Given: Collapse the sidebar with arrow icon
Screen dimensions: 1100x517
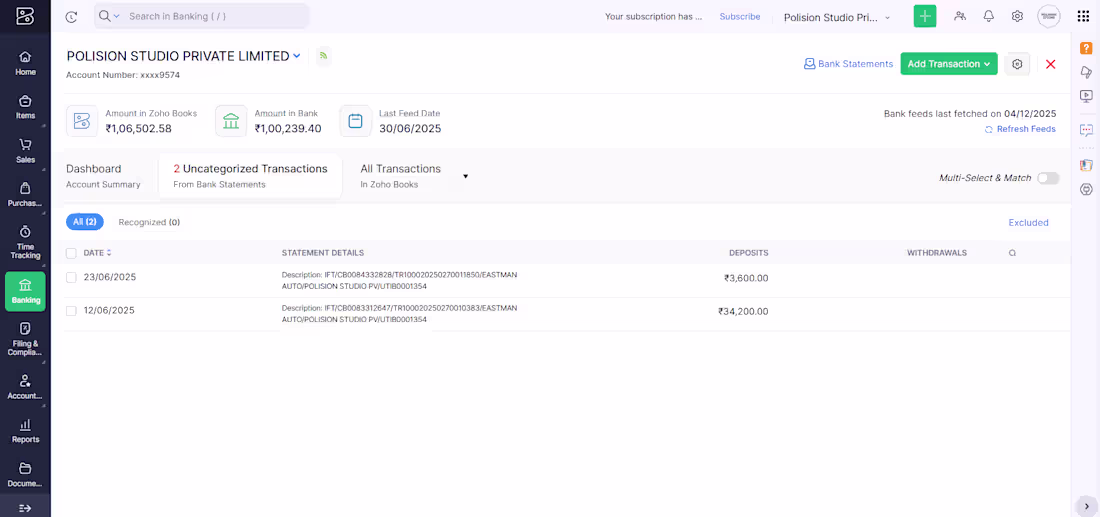Looking at the screenshot, I should (25, 508).
